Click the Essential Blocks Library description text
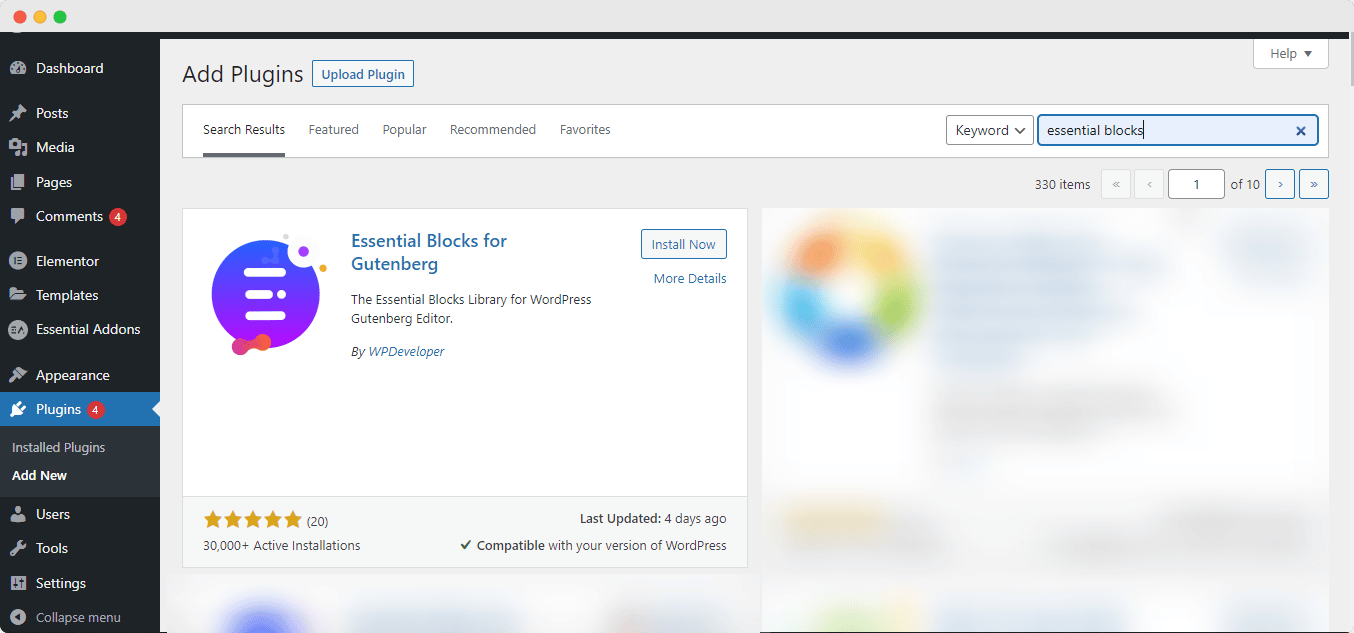 tap(471, 309)
